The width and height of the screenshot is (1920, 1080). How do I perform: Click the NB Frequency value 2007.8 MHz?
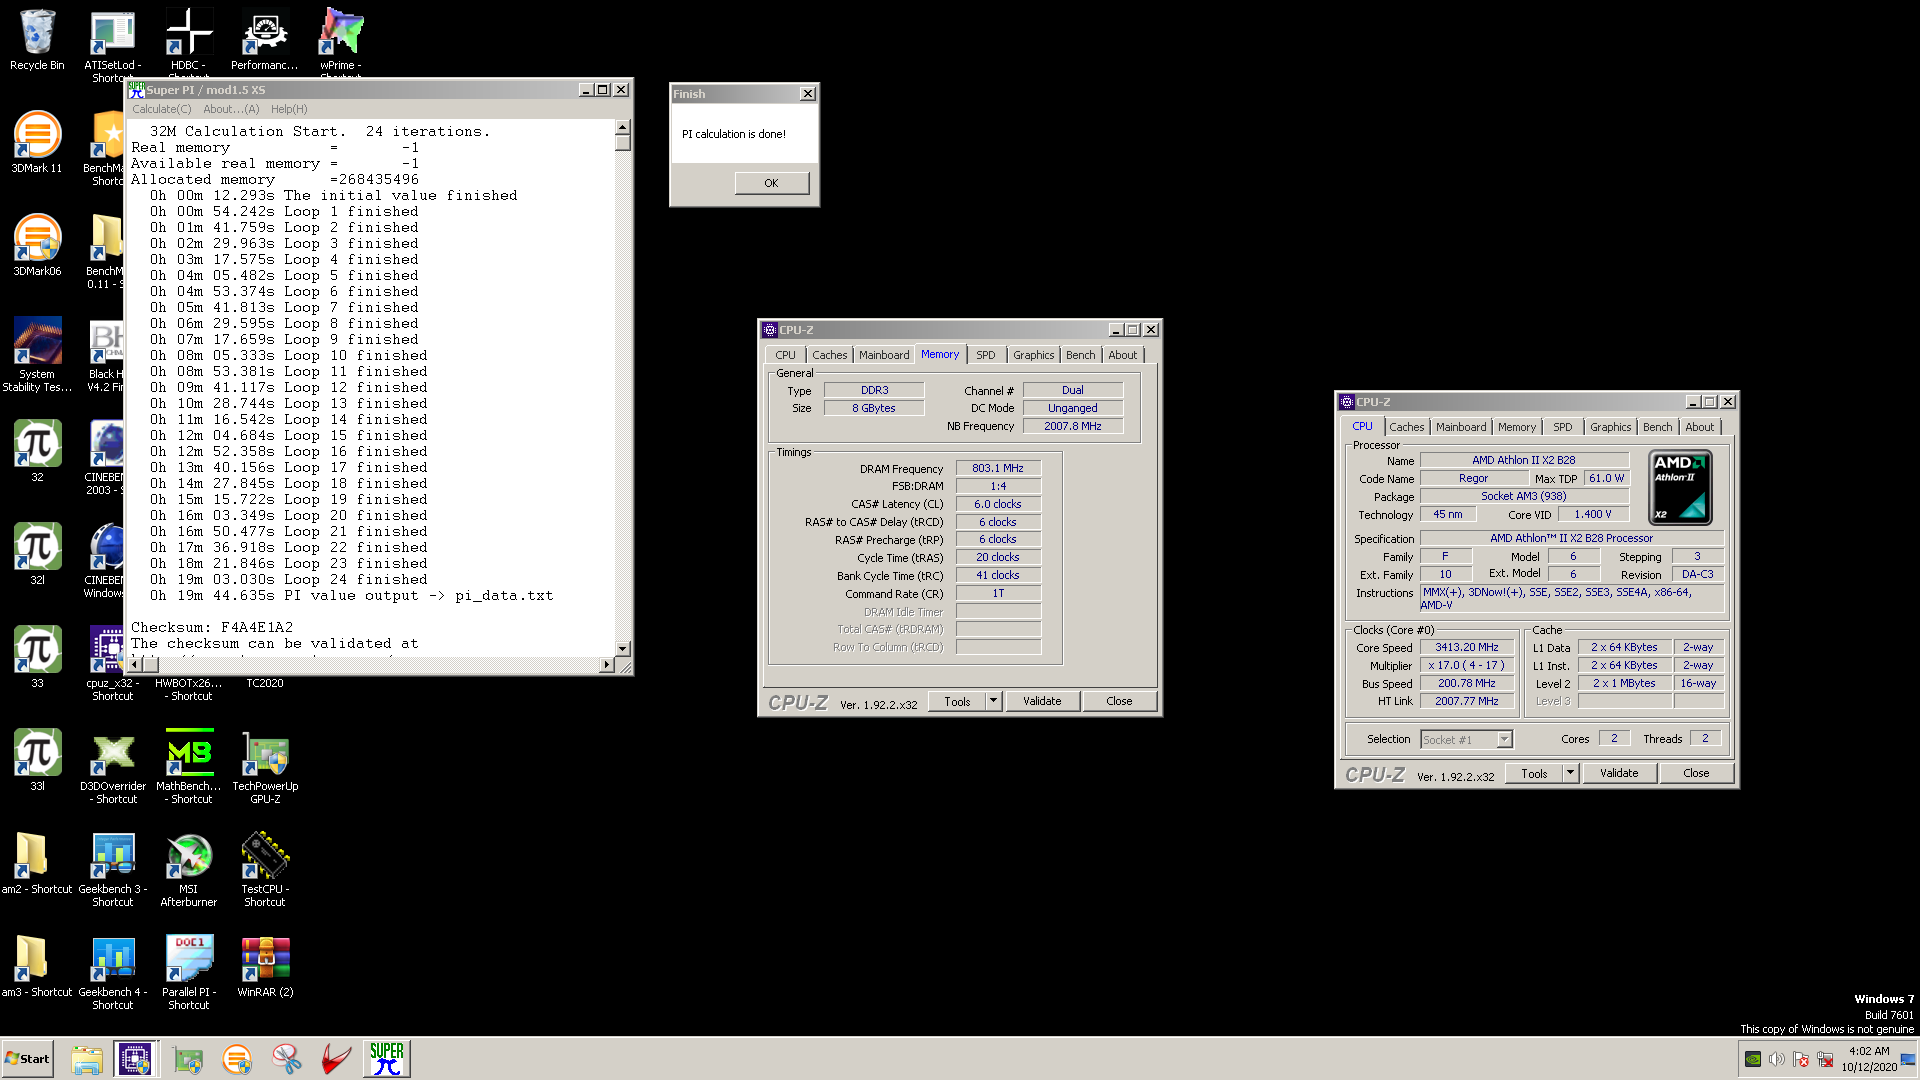(x=1072, y=426)
